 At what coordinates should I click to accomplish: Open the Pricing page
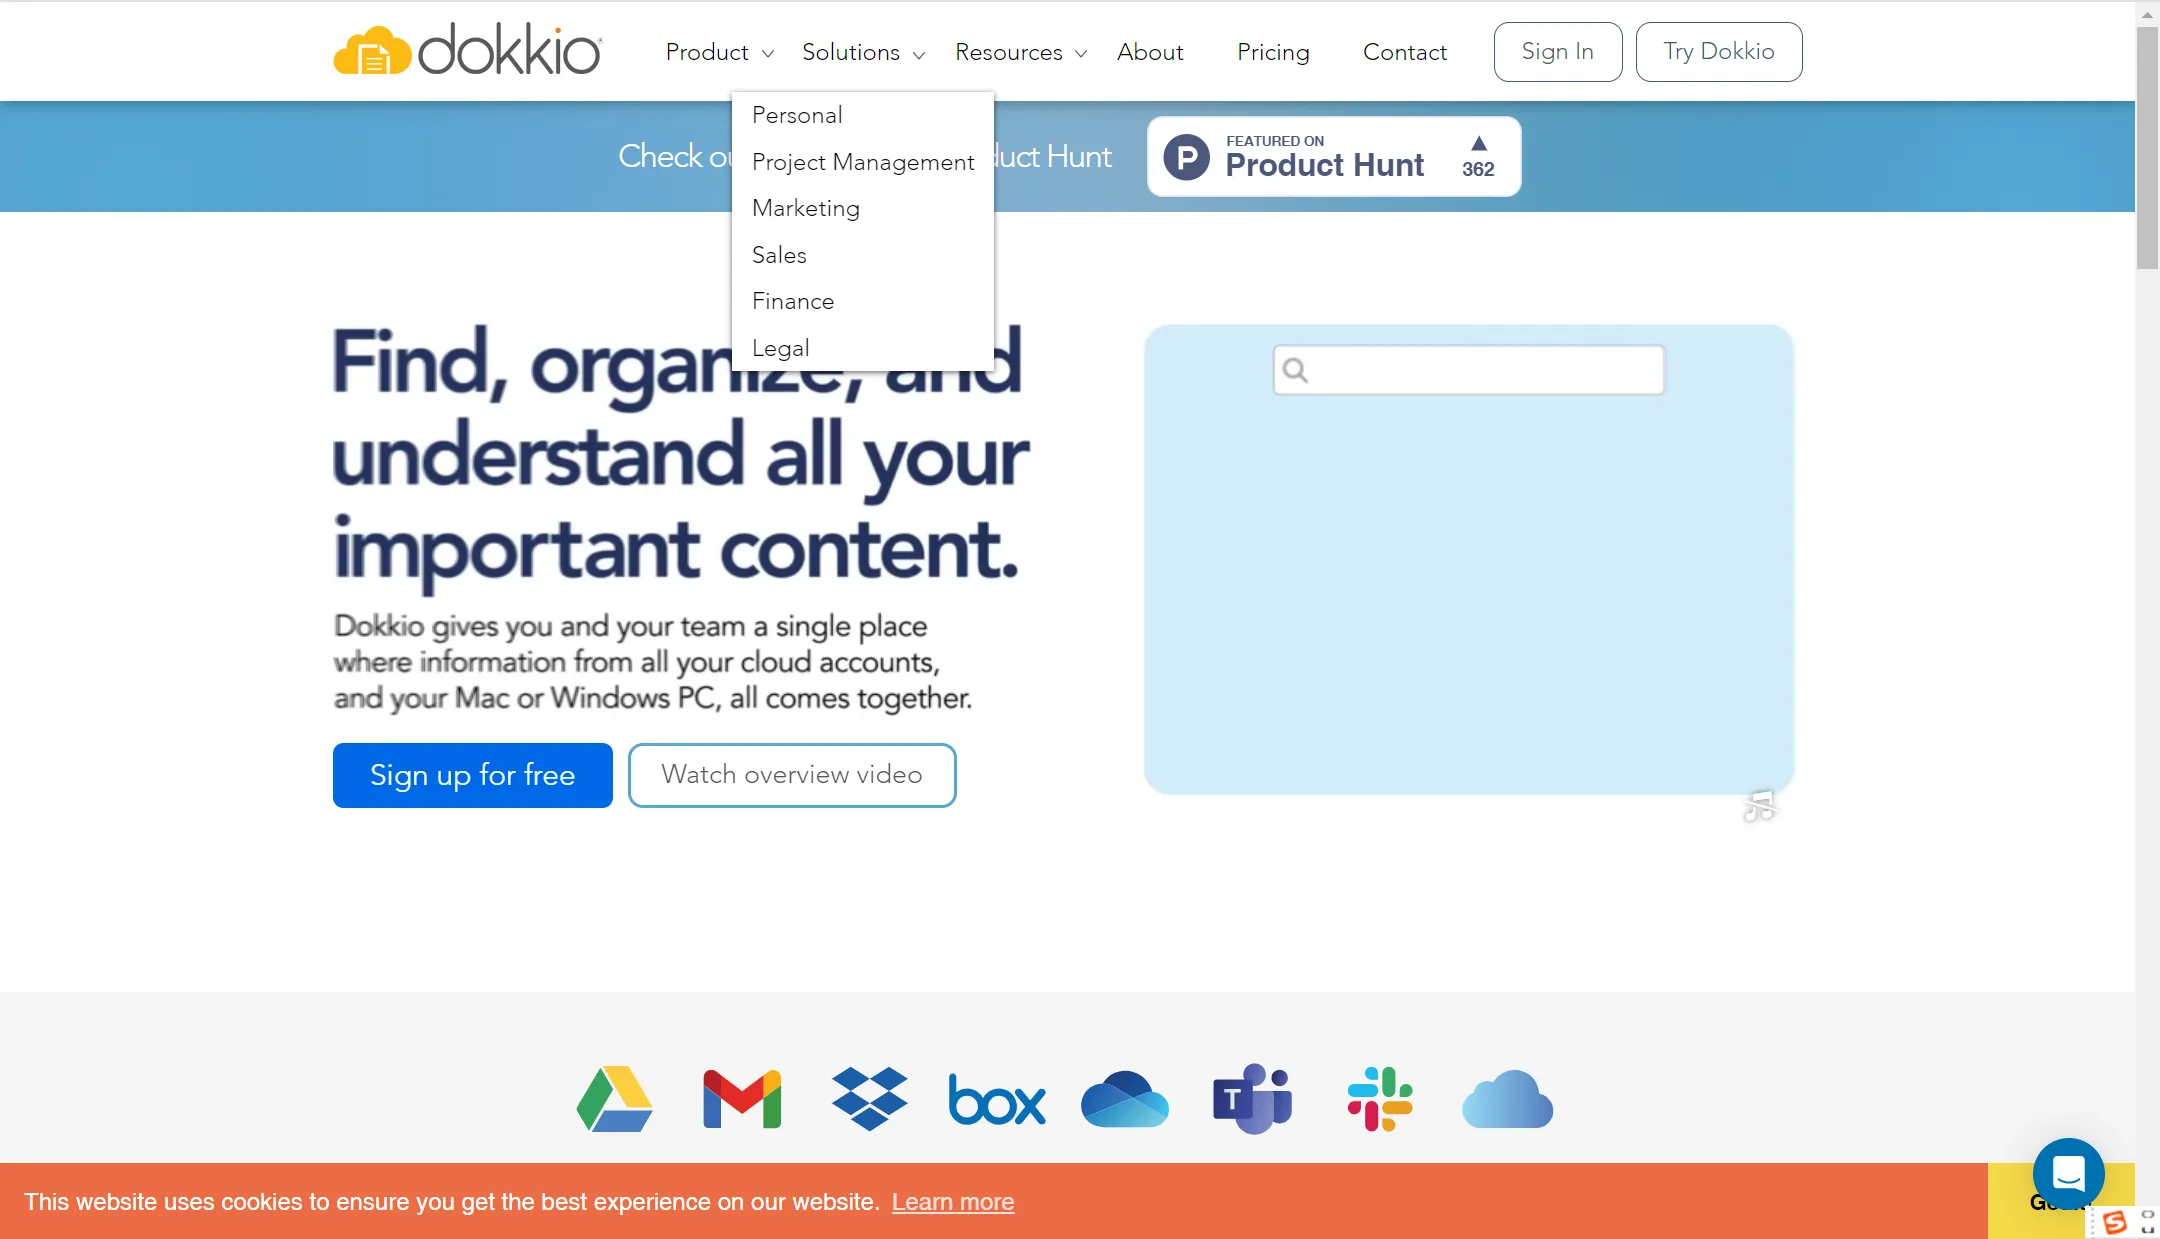pyautogui.click(x=1273, y=52)
